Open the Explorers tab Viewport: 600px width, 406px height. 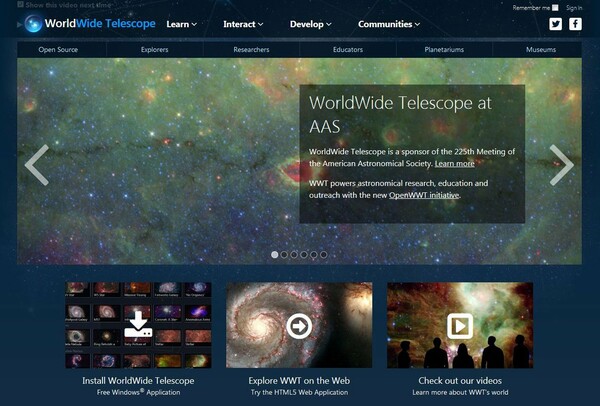click(155, 50)
